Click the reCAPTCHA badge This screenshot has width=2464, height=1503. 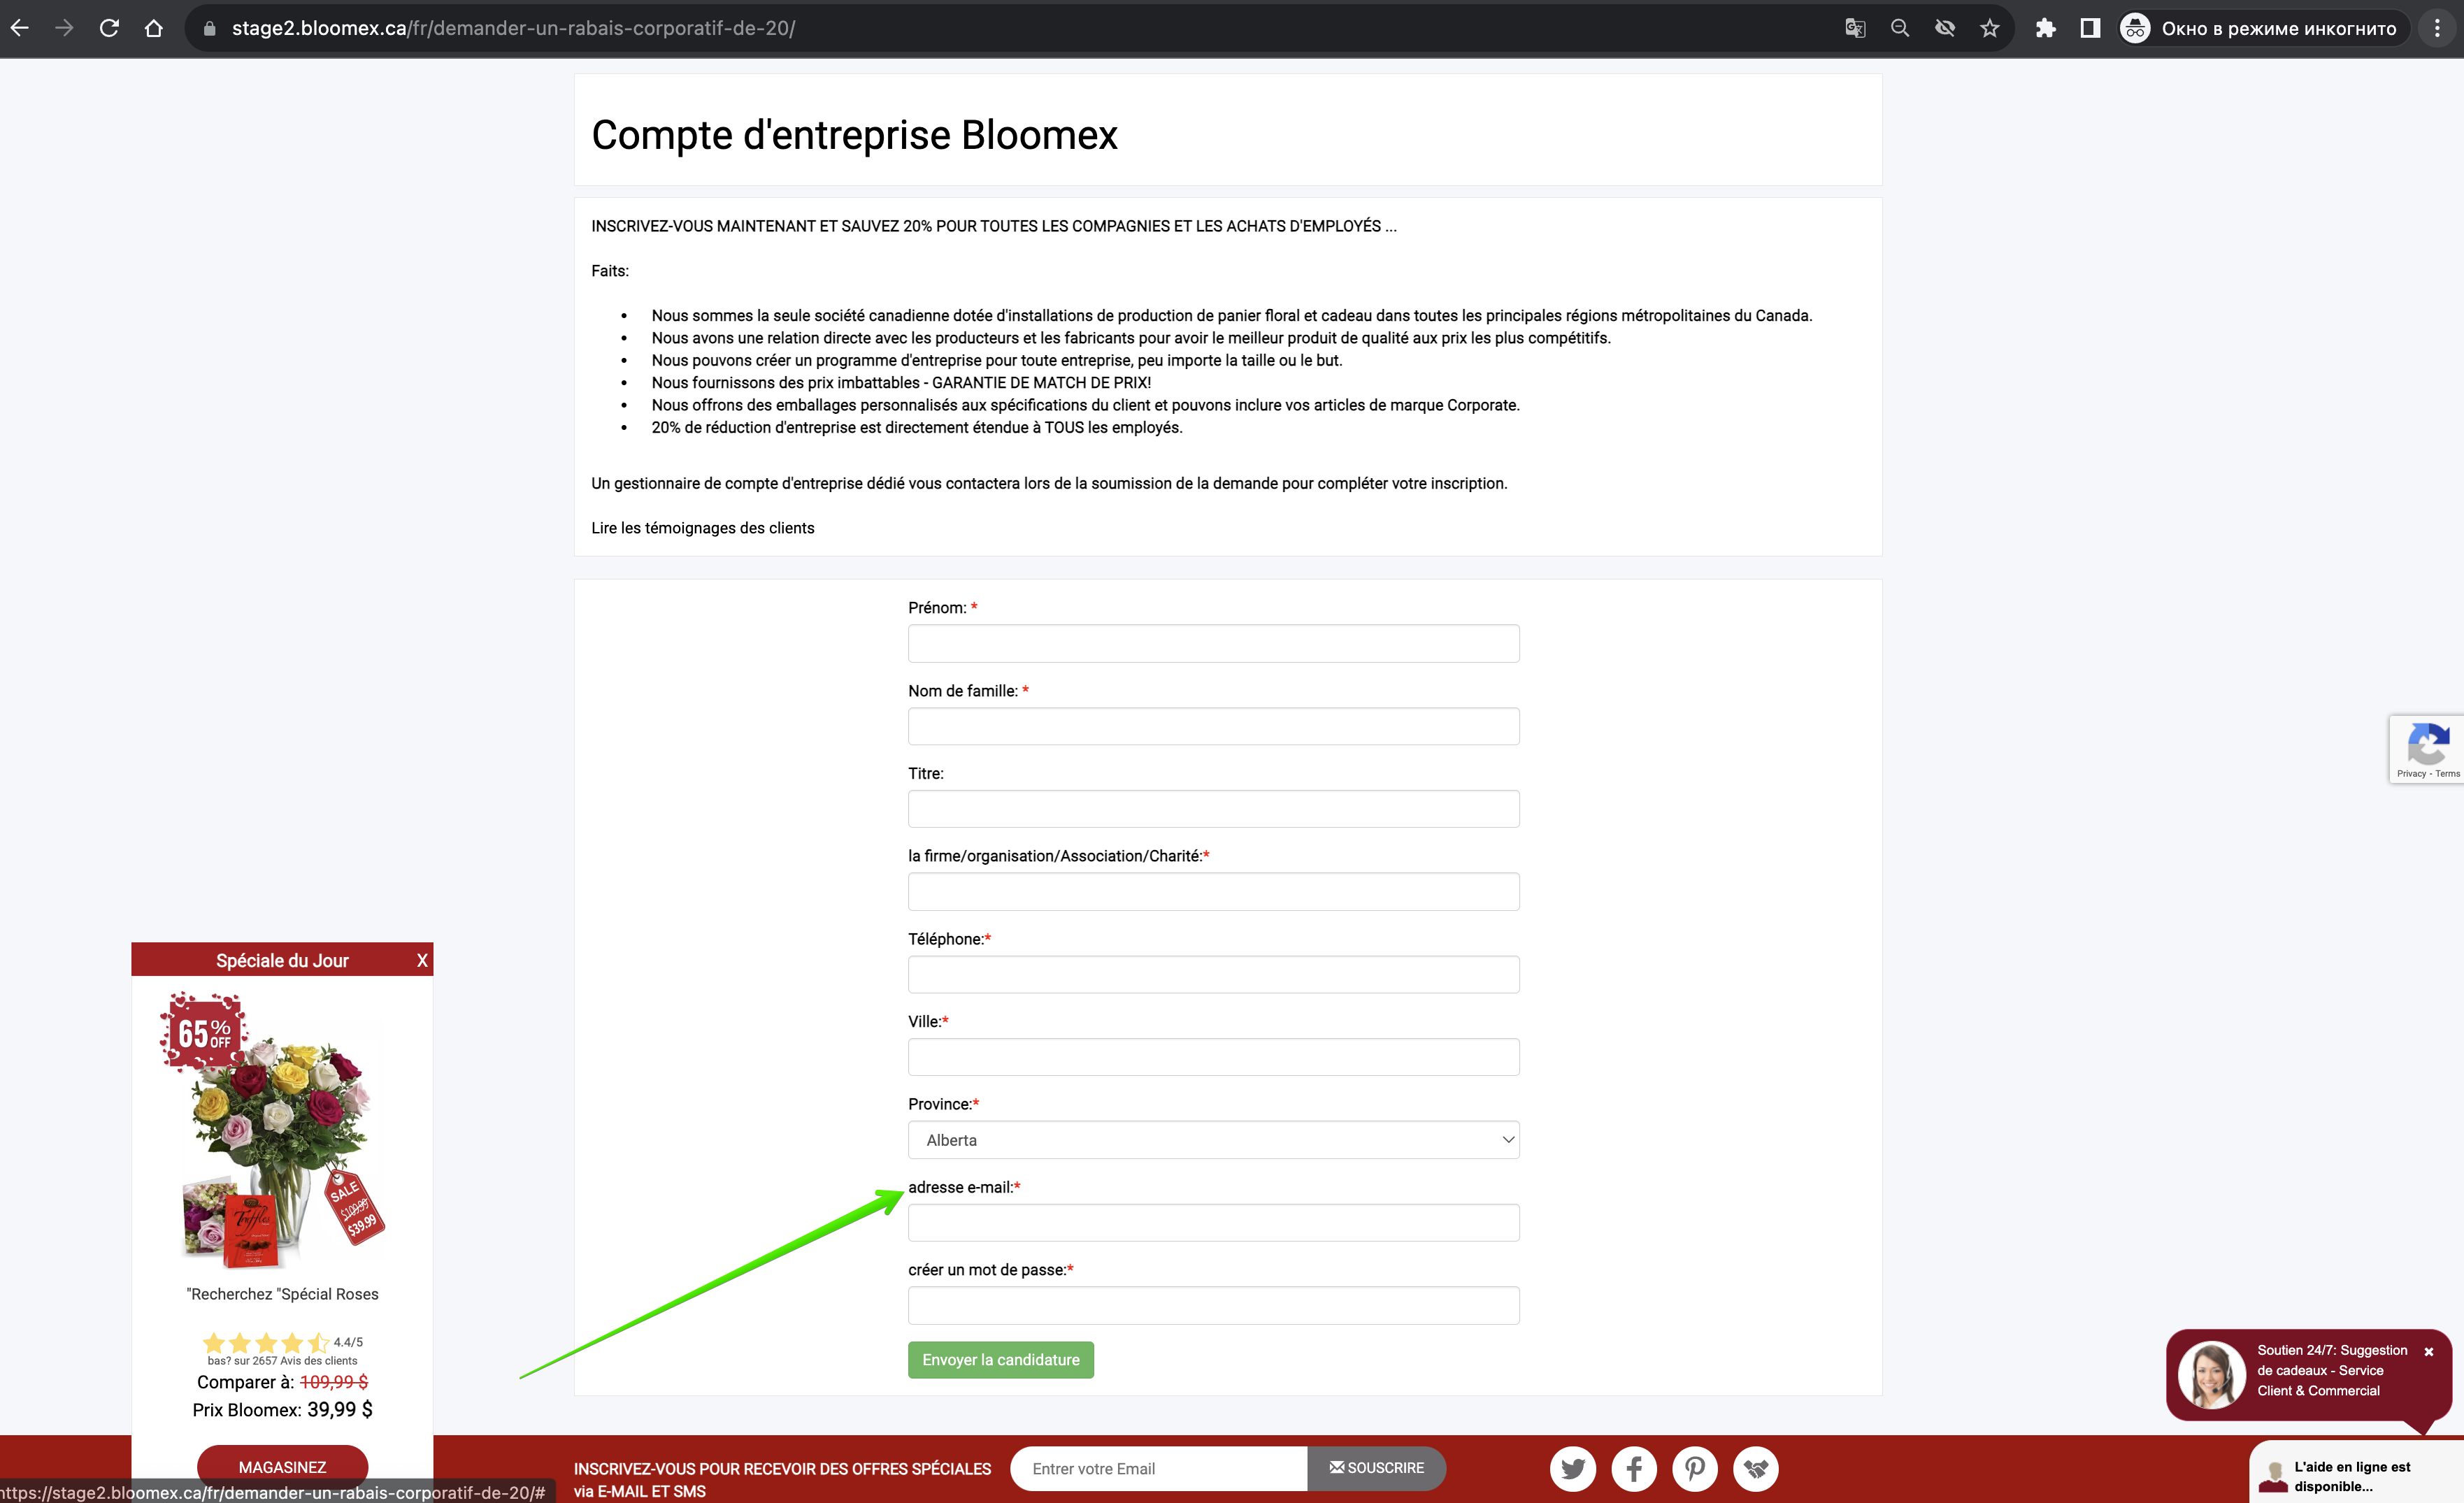[2427, 749]
